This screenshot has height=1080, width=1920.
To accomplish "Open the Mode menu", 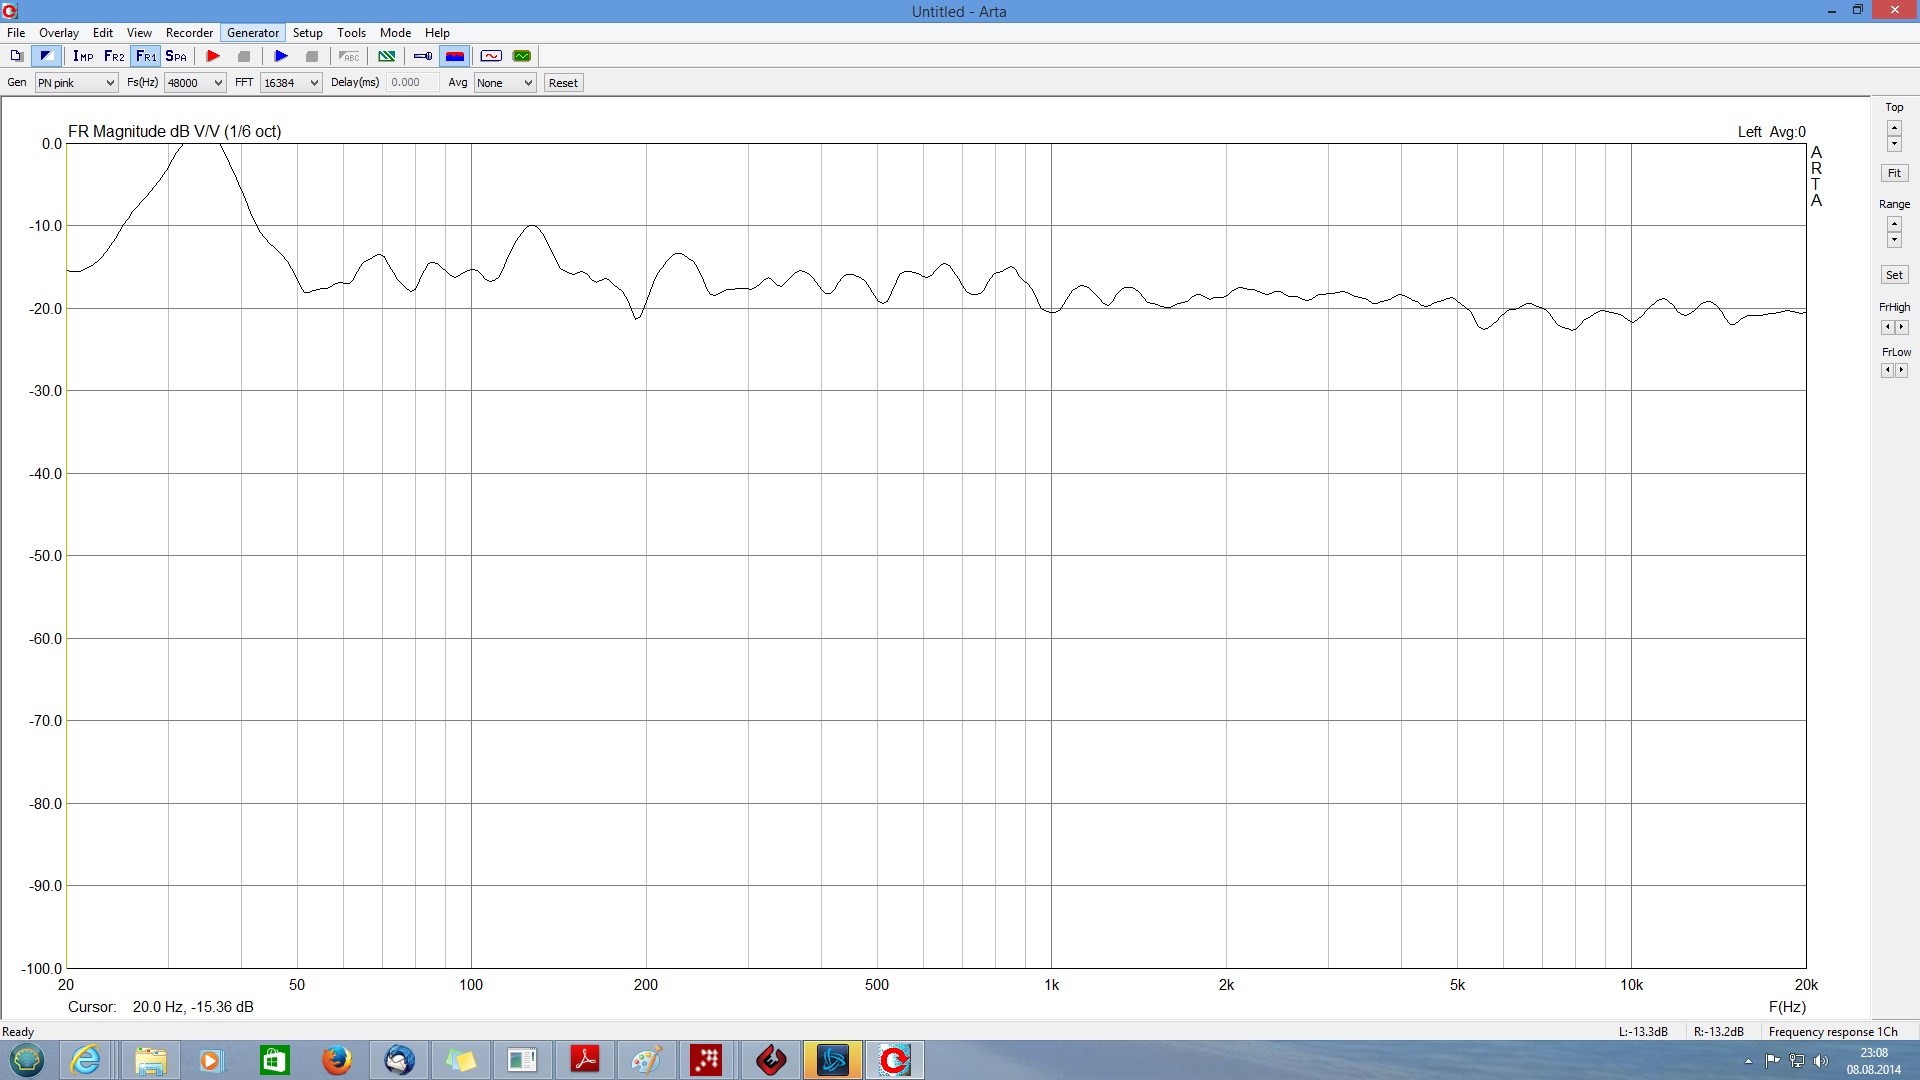I will pyautogui.click(x=395, y=33).
